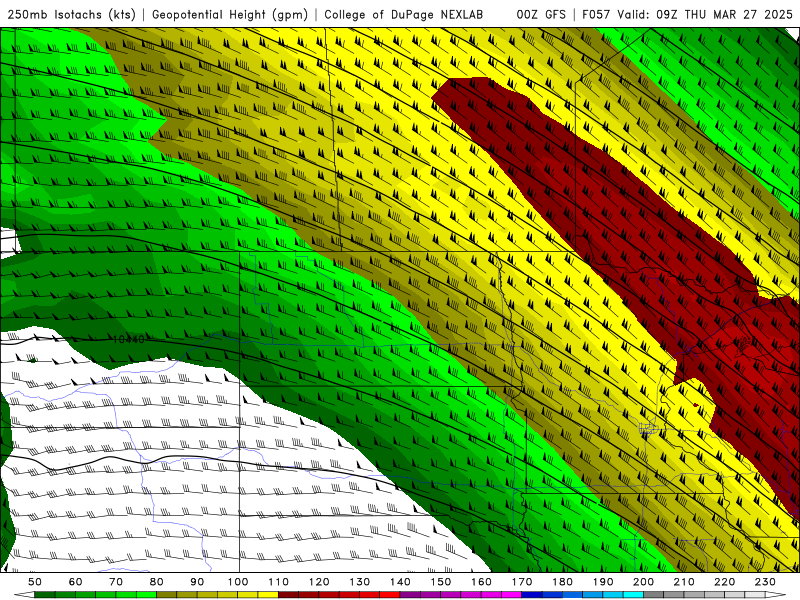Screen dimensions: 800x600
Task: Click the '90' color scale label
Action: point(197,582)
